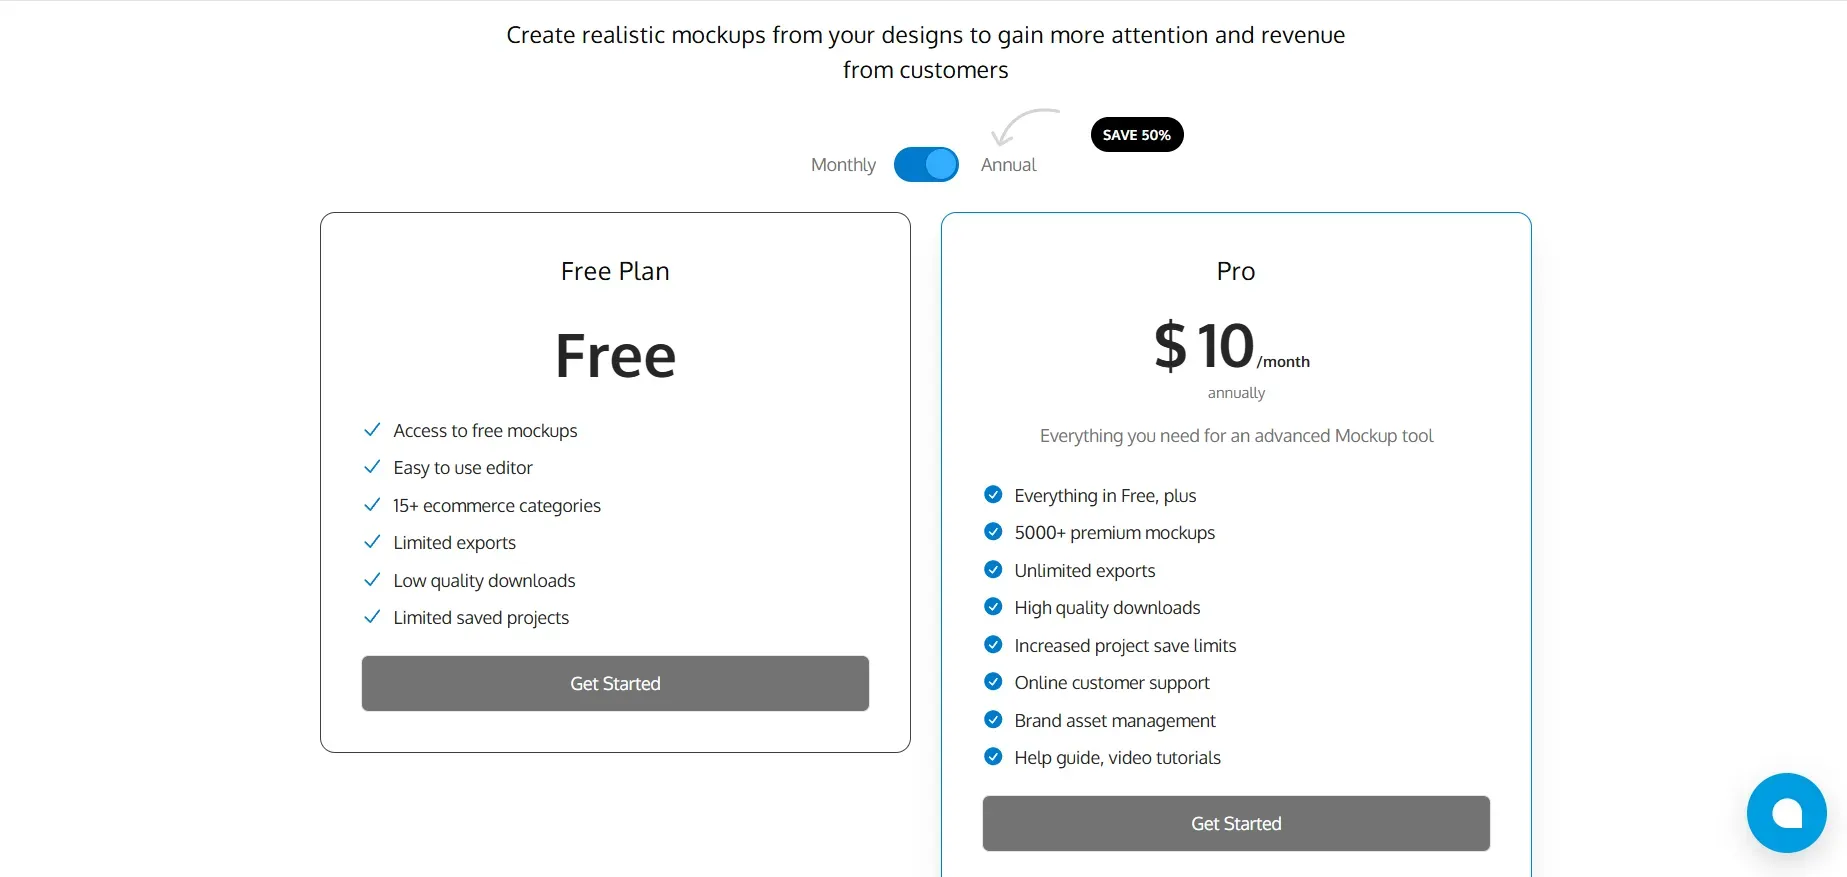Click the Free Plan heading

(x=614, y=270)
